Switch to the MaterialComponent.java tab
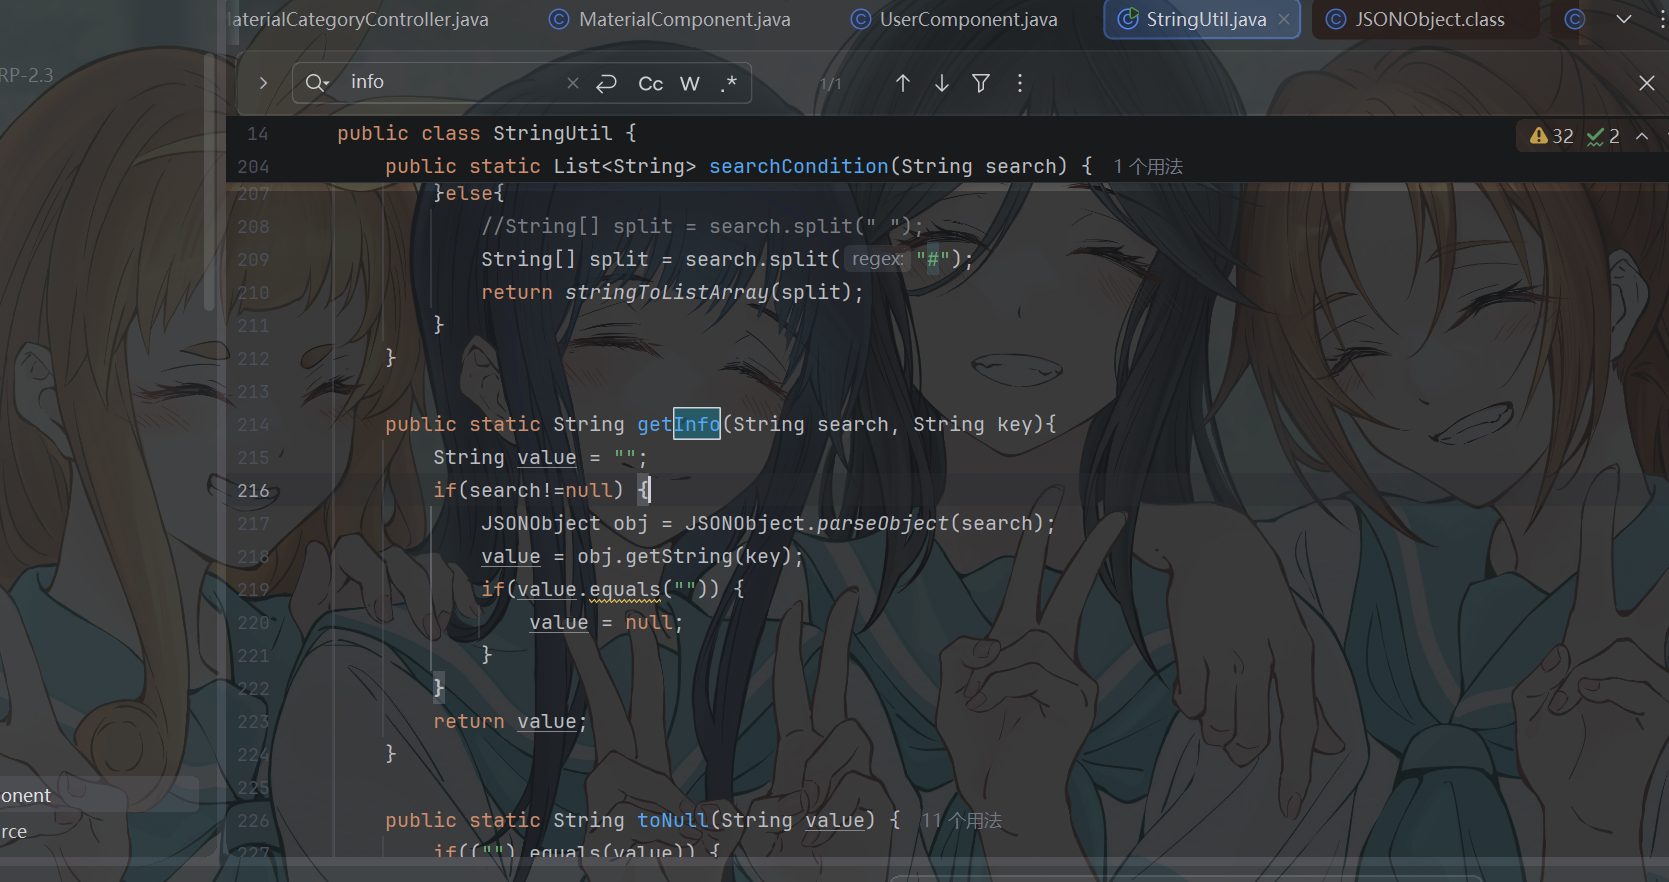Viewport: 1669px width, 882px height. point(671,19)
